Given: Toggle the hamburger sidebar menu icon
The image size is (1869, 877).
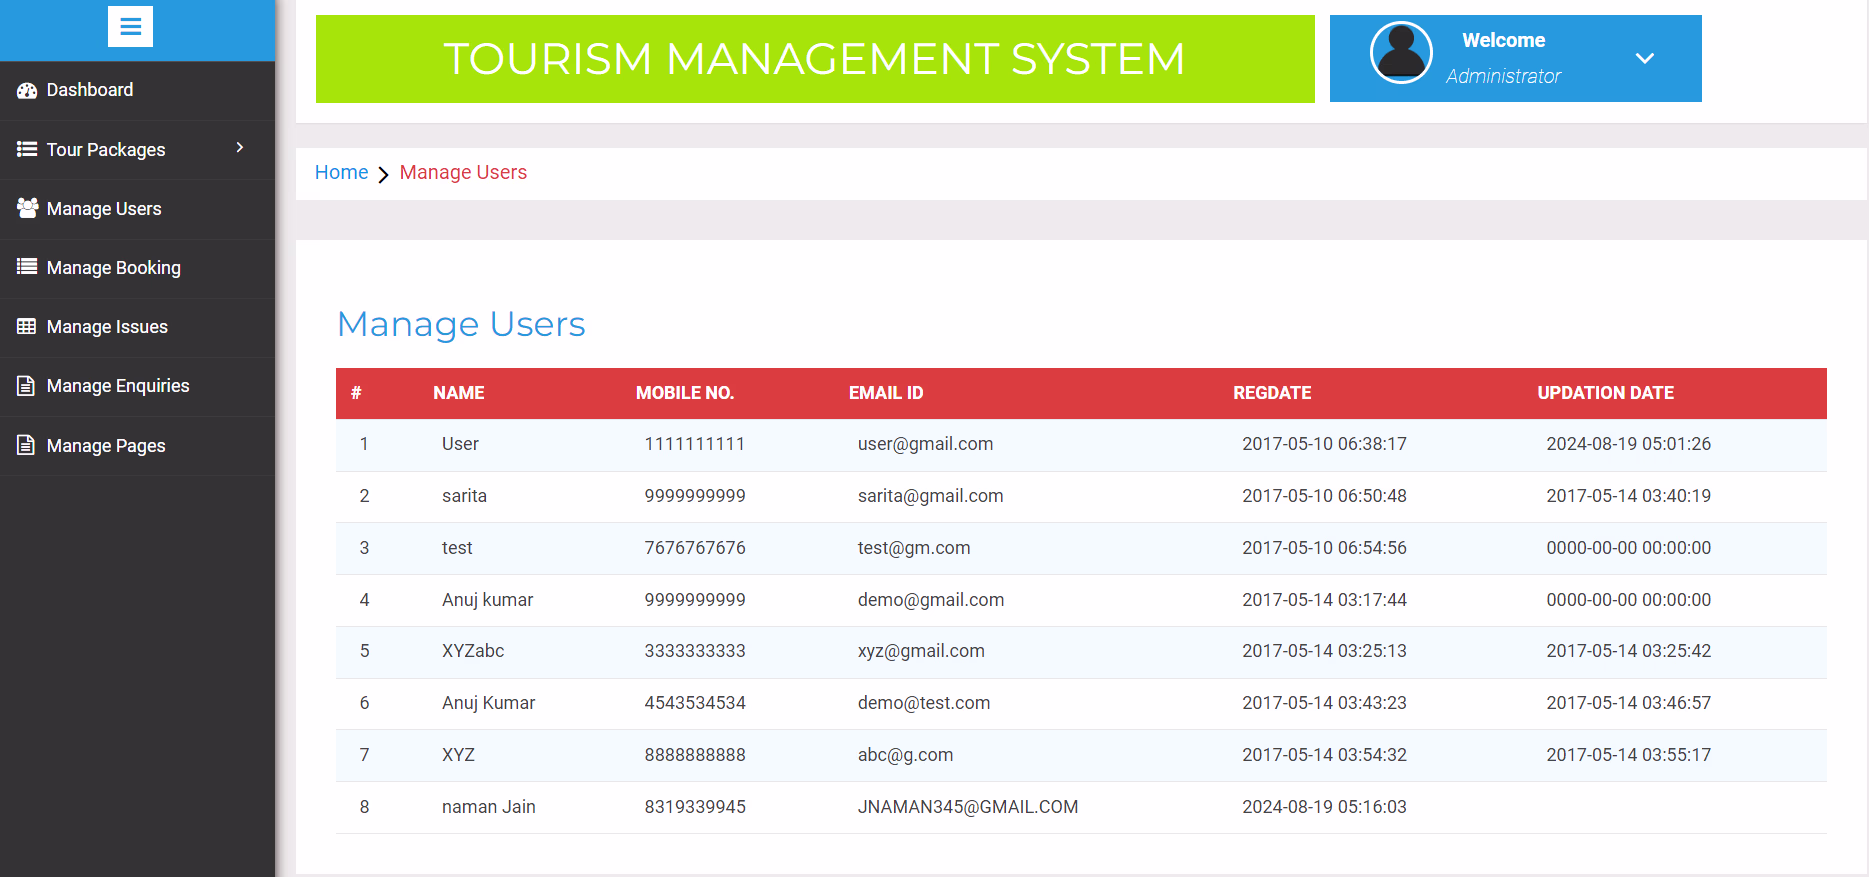Looking at the screenshot, I should 130,27.
